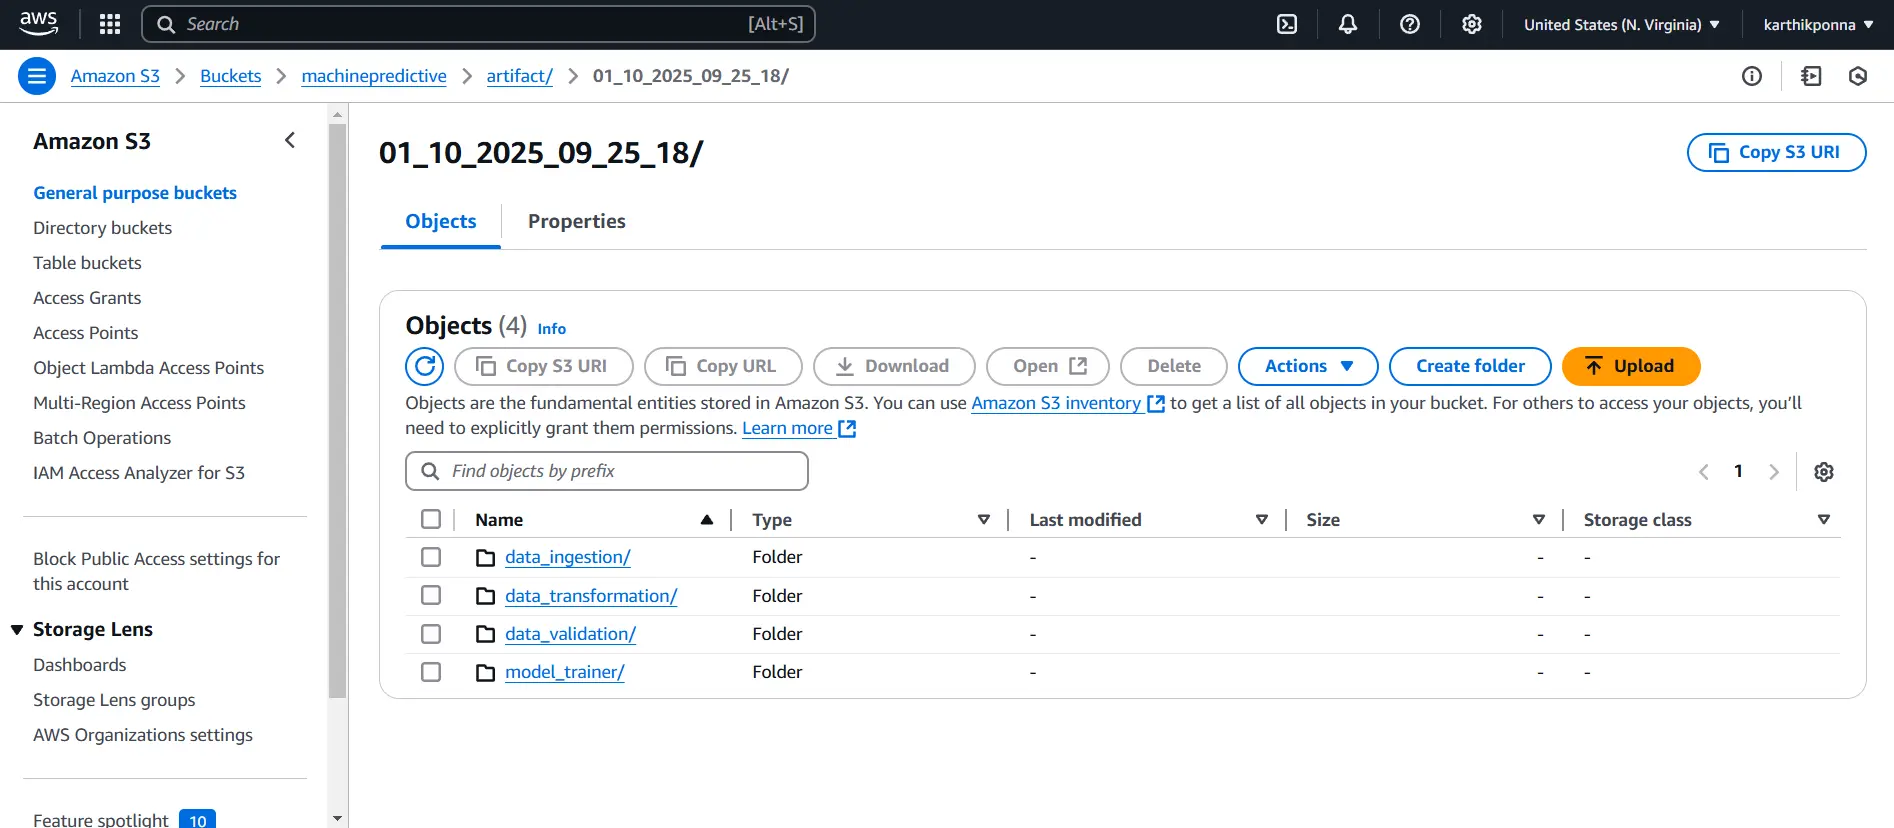
Task: Click external link icon after S3 inventory
Action: click(x=1155, y=404)
